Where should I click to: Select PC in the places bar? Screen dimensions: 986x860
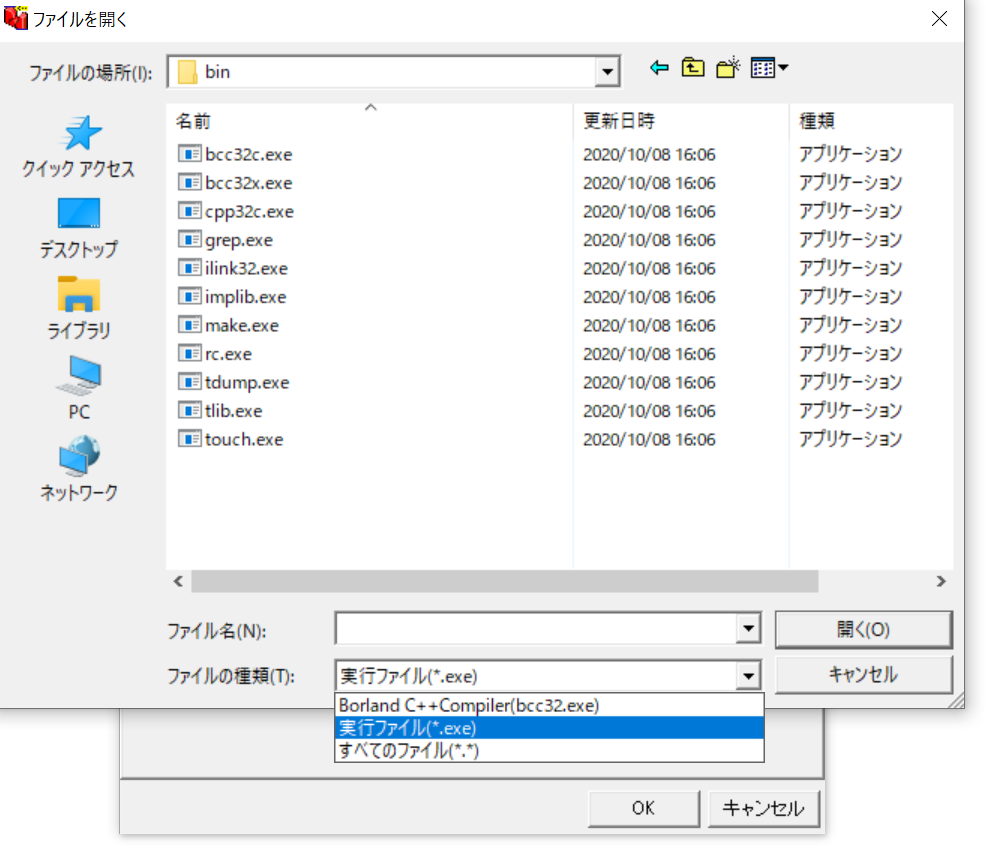coord(79,389)
